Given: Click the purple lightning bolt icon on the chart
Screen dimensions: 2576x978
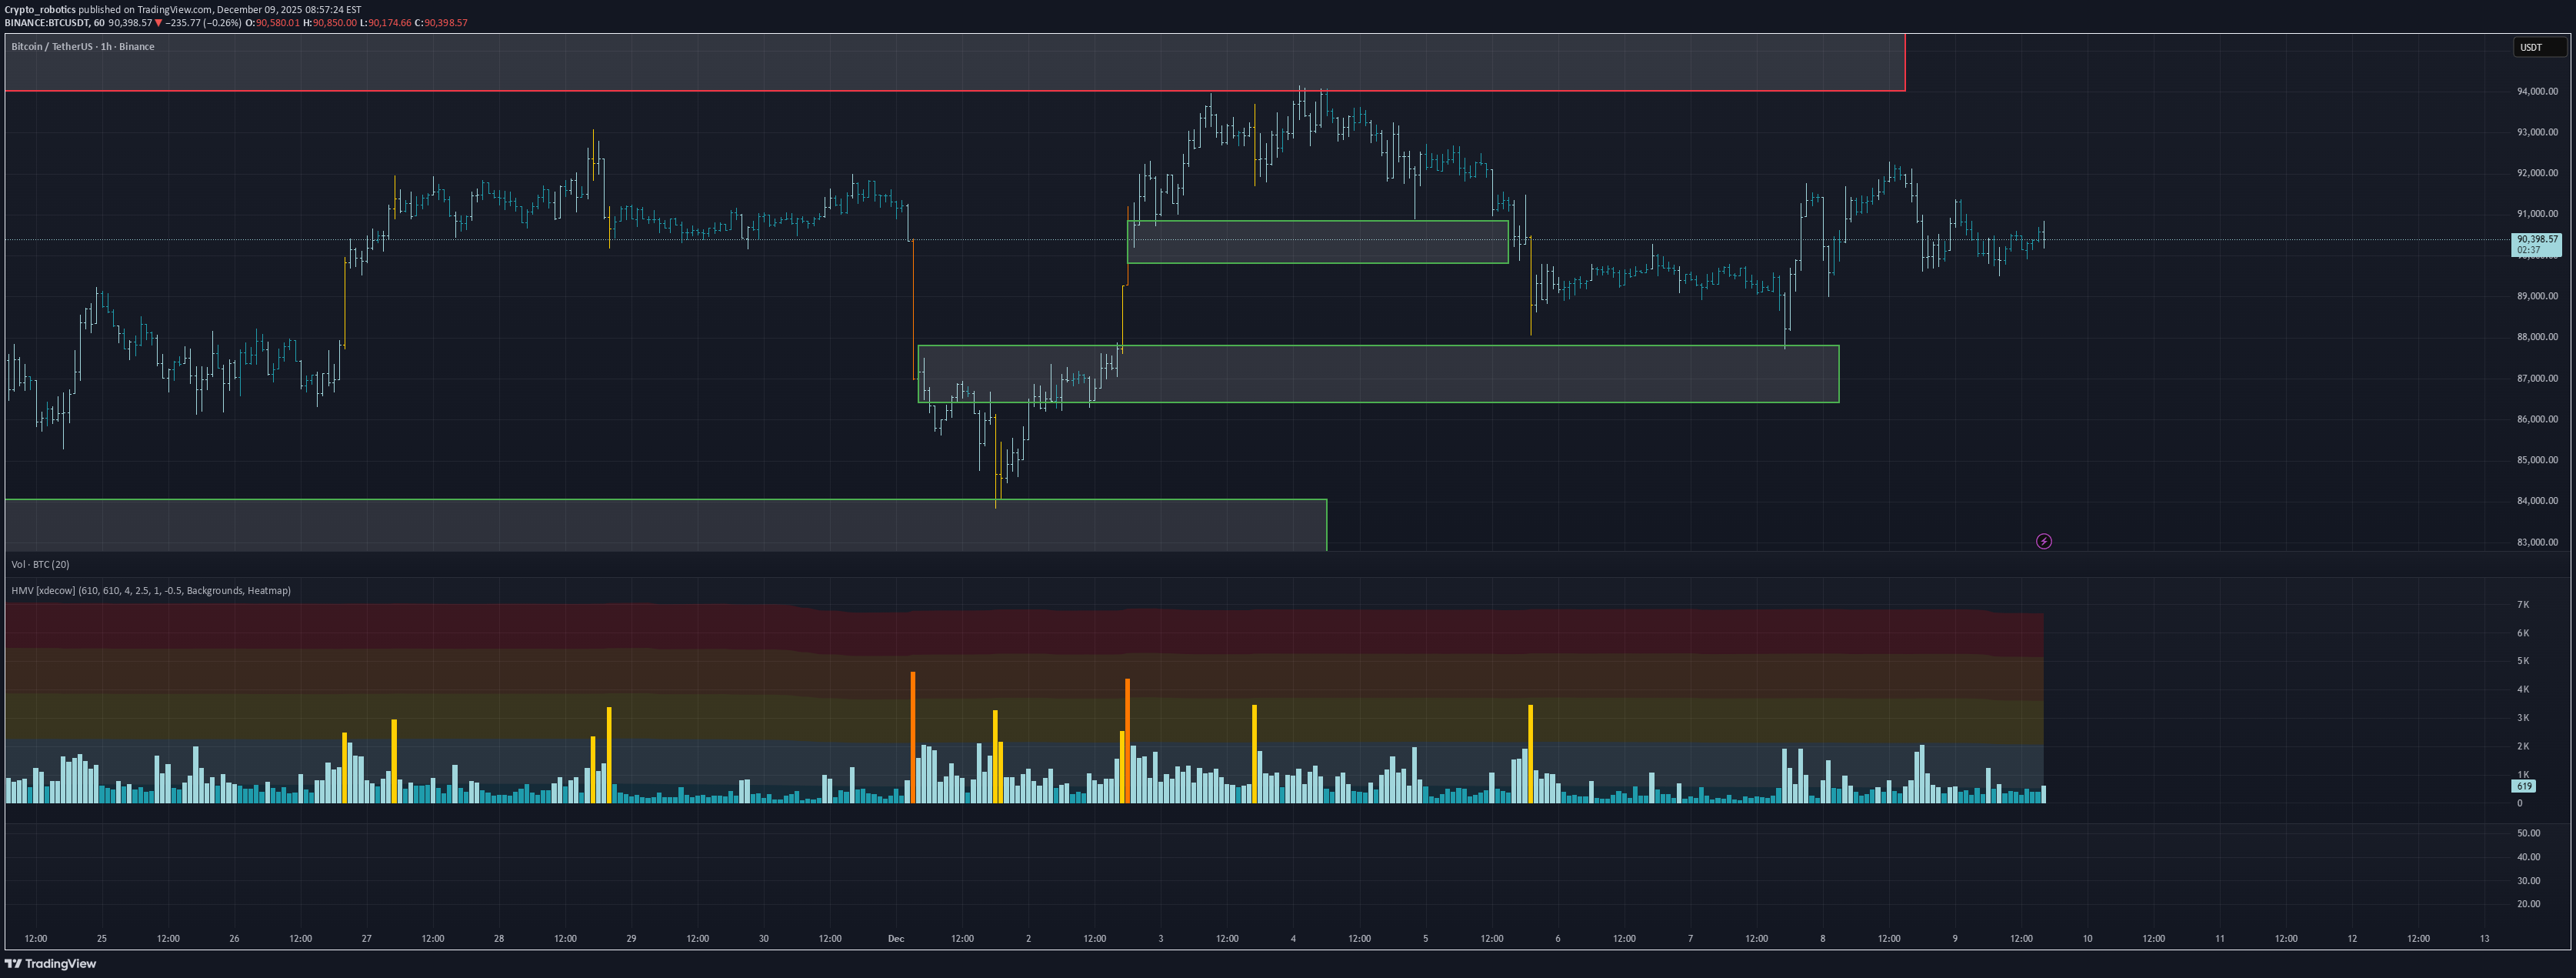Looking at the screenshot, I should (2044, 541).
